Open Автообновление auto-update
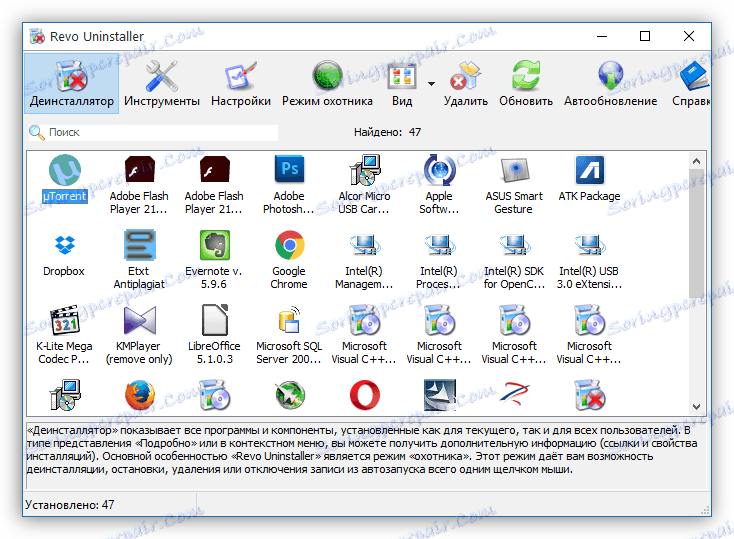The image size is (734, 539). click(610, 83)
